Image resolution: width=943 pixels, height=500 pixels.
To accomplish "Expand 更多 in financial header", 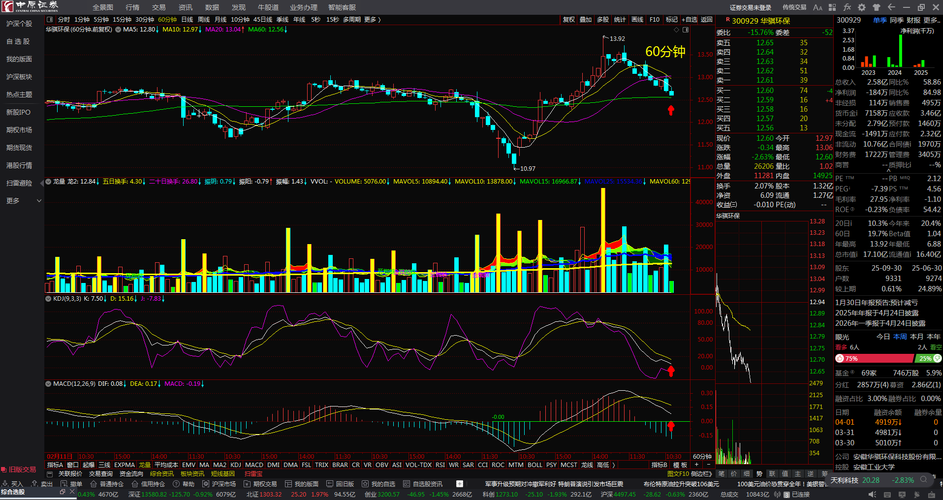I will point(932,20).
